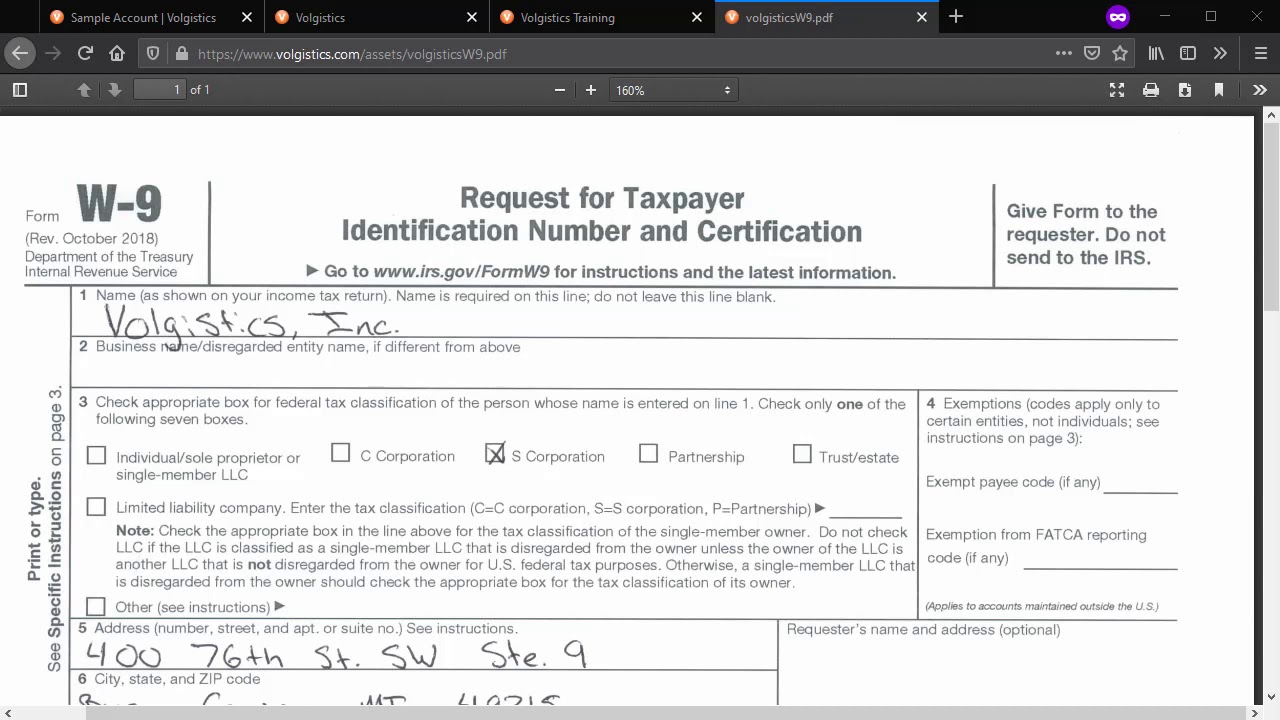Screen dimensions: 1280x720
Task: Bookmark this page with star
Action: click(x=1120, y=54)
